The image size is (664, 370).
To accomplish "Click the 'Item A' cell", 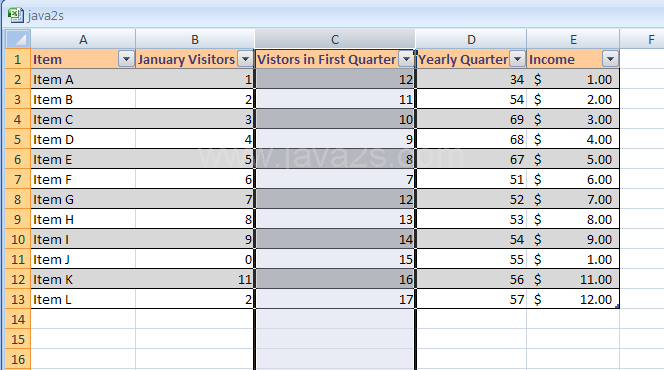I will point(83,79).
